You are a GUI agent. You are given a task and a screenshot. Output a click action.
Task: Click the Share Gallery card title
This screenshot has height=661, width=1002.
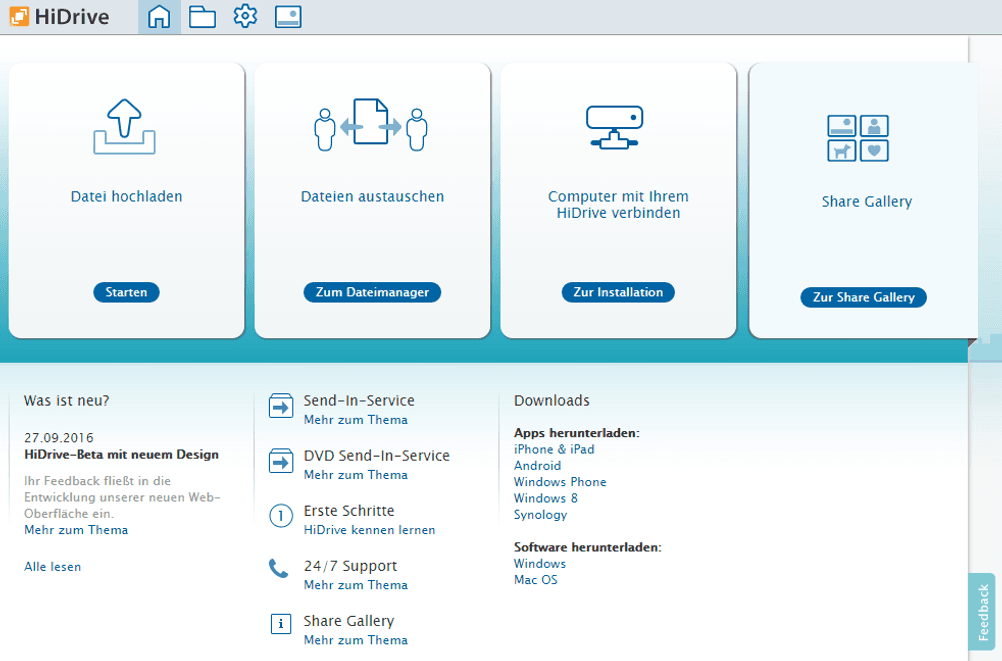pos(867,202)
